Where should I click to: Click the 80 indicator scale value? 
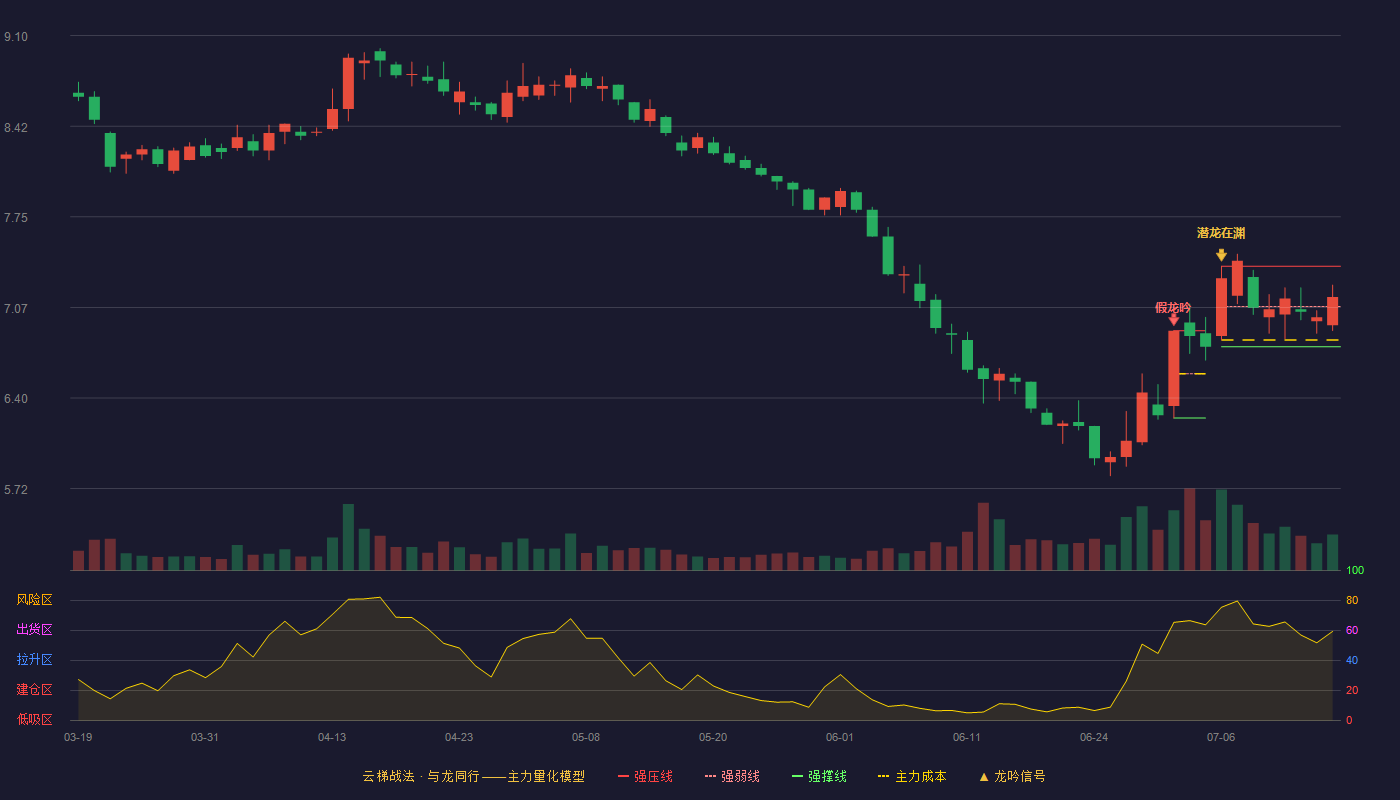pos(1352,600)
